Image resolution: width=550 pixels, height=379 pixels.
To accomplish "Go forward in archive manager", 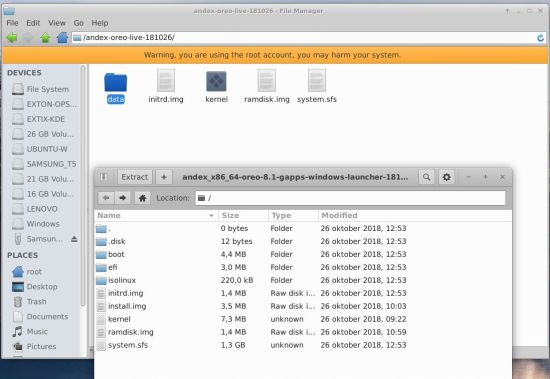I will [122, 198].
